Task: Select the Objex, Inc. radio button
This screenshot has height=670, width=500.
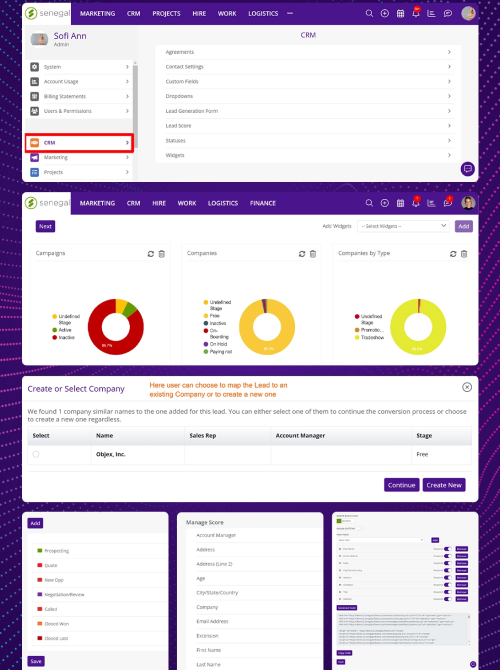Action: pos(36,454)
